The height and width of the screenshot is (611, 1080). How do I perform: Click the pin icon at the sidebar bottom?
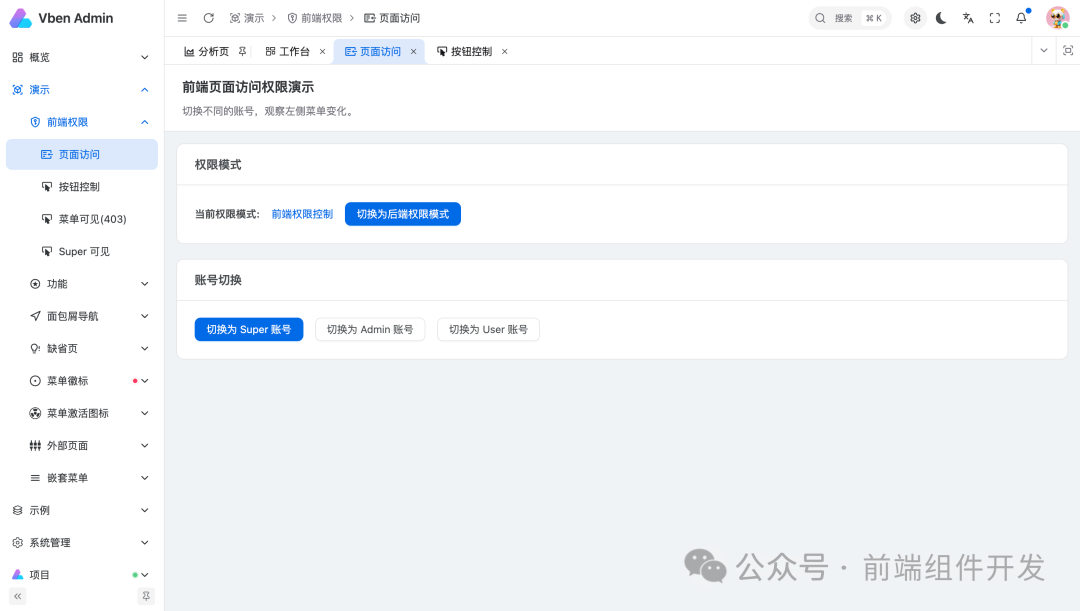146,595
